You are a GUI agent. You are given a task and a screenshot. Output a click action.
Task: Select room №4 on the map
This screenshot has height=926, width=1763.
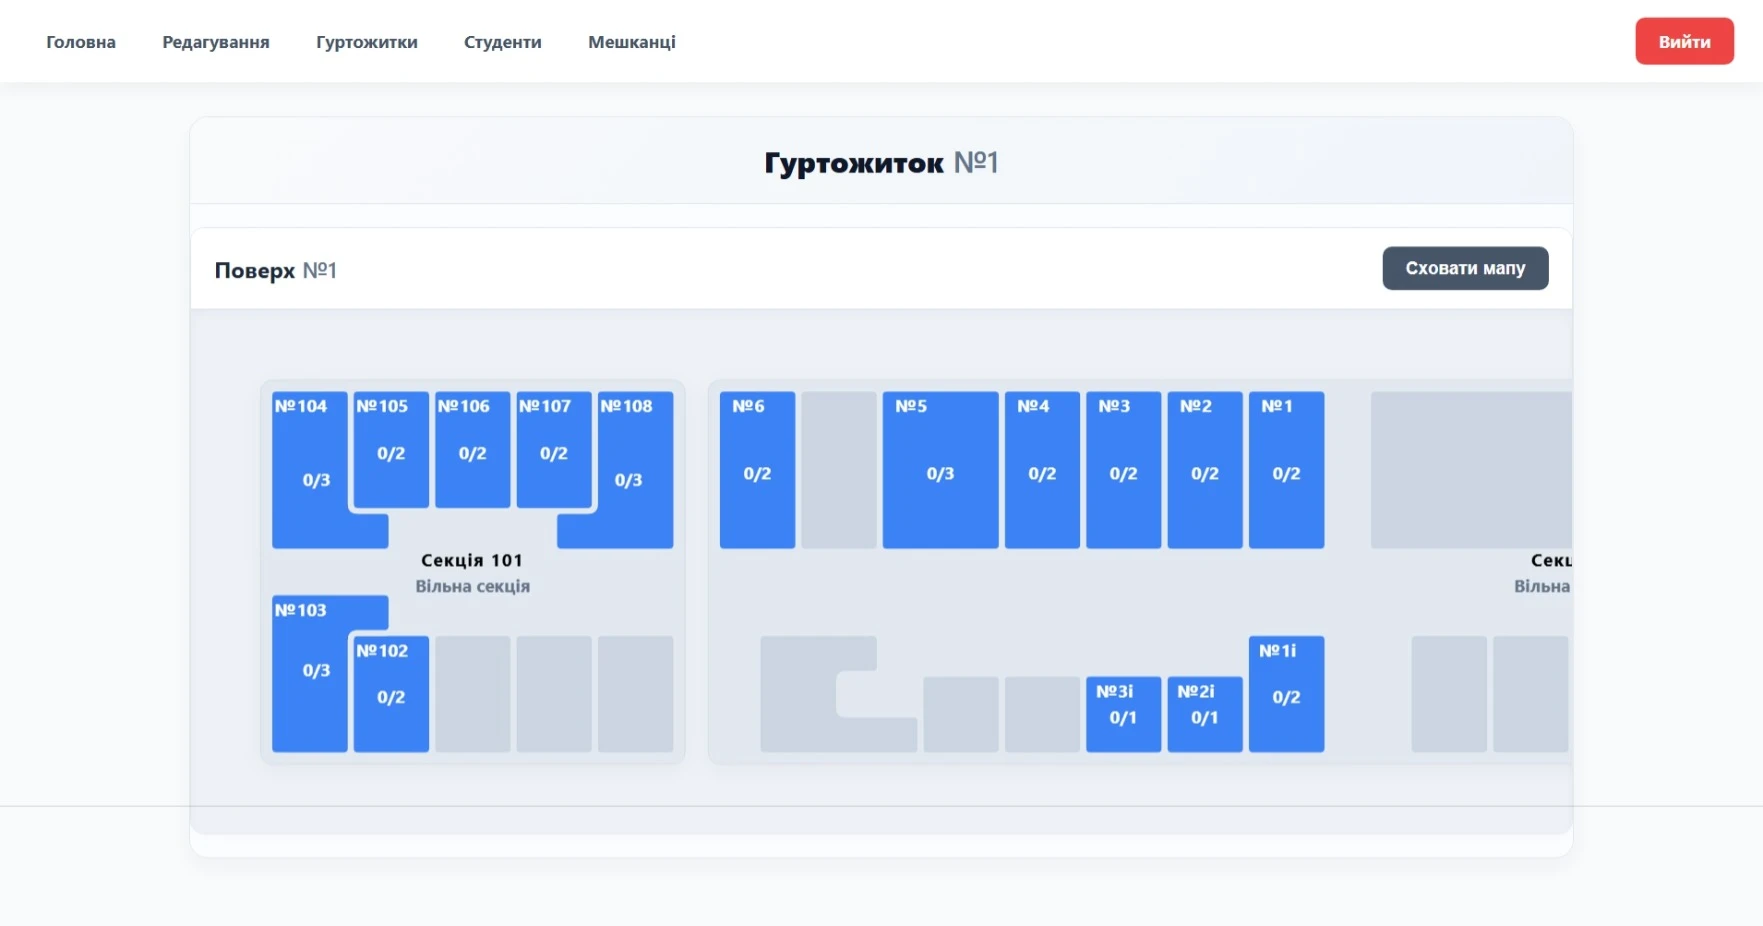1042,470
